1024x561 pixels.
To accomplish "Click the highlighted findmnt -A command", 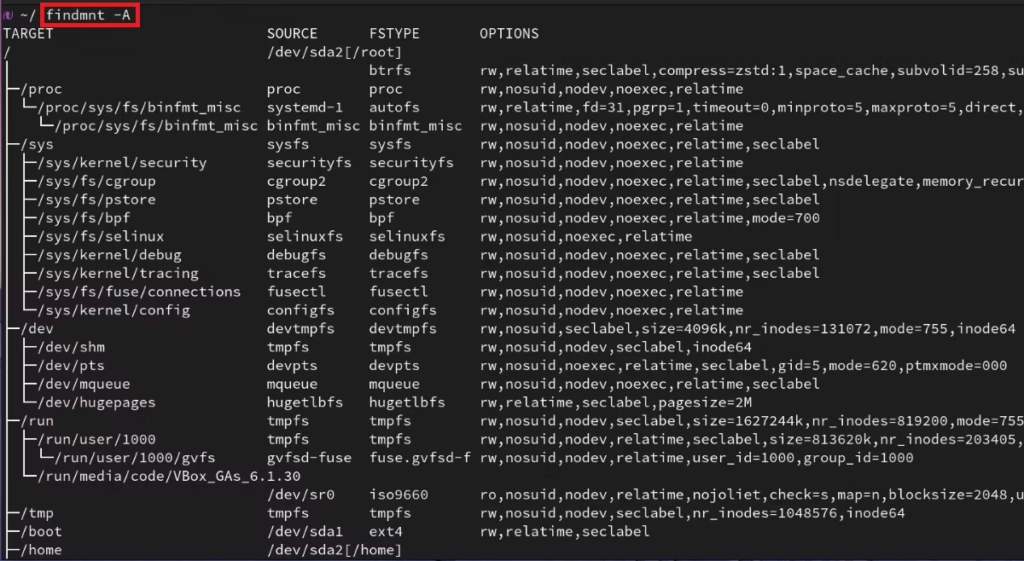I will [88, 14].
